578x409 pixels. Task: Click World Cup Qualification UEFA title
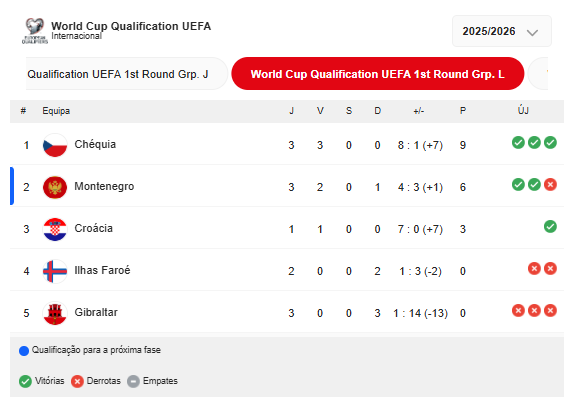[131, 26]
